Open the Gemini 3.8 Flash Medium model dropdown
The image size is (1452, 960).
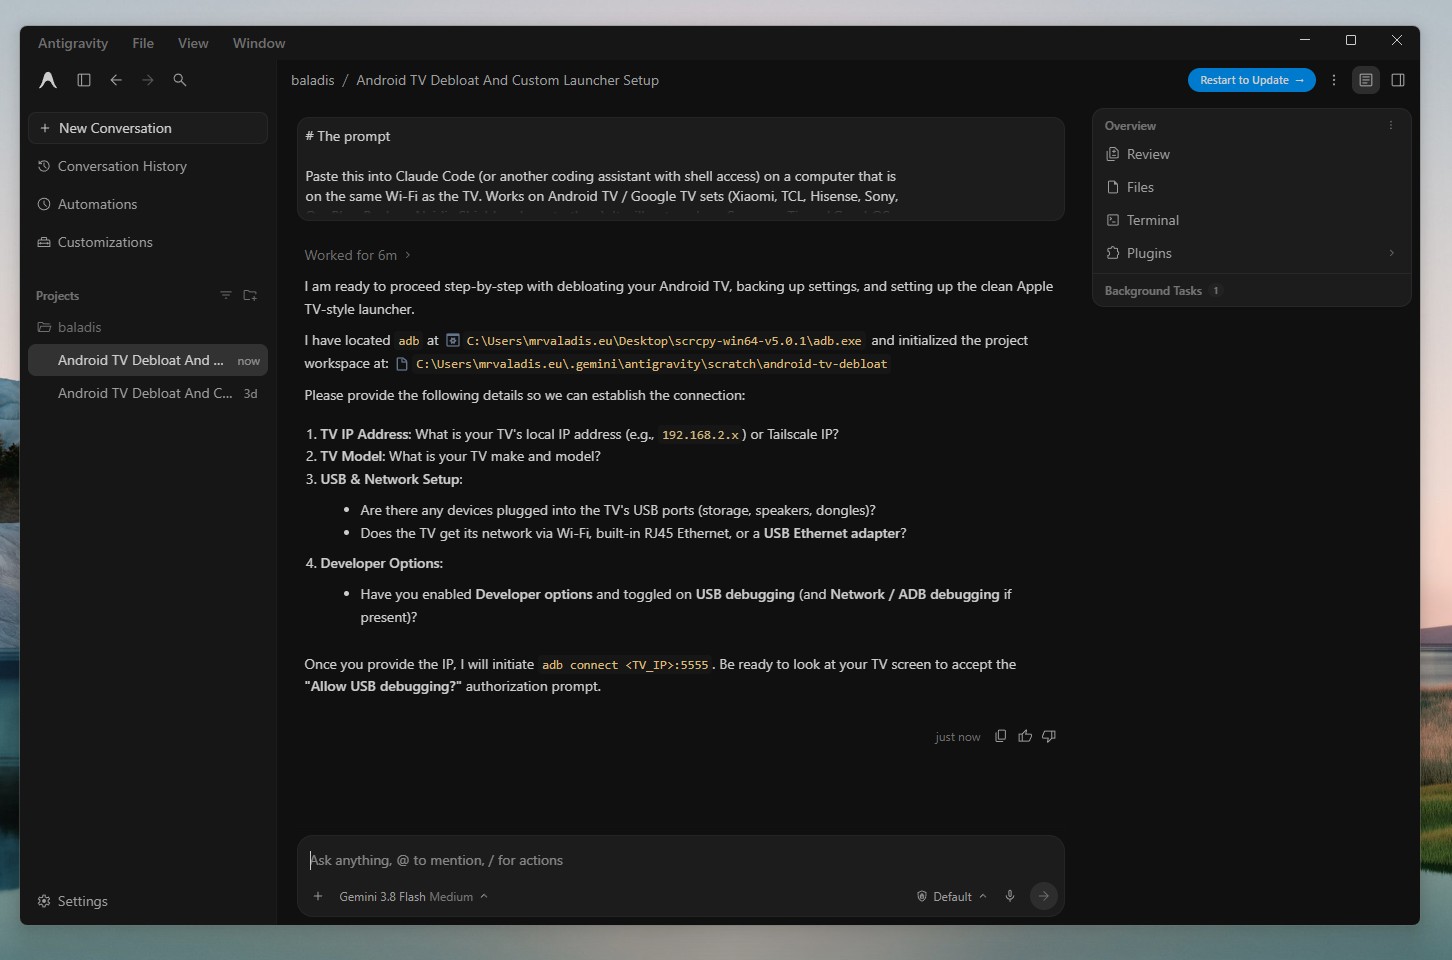pos(413,897)
